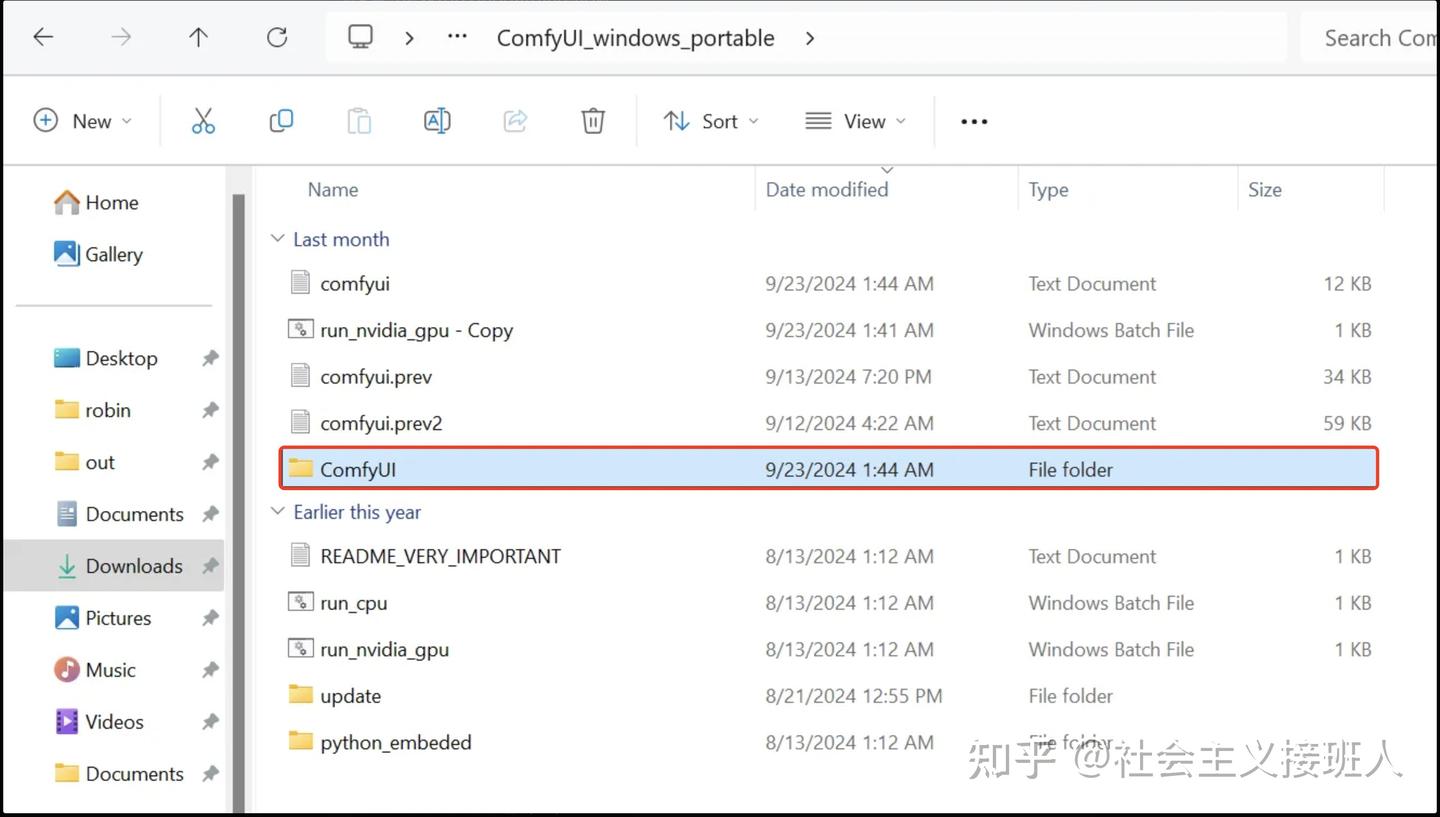This screenshot has width=1440, height=817.
Task: Collapse the Last month group
Action: 278,238
